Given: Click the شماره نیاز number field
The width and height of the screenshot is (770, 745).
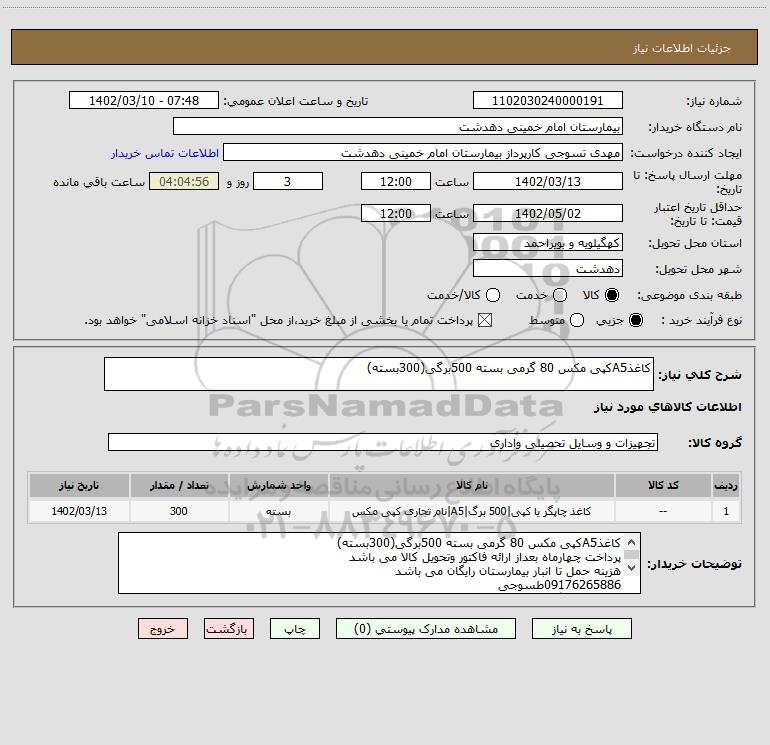Looking at the screenshot, I should pos(548,101).
